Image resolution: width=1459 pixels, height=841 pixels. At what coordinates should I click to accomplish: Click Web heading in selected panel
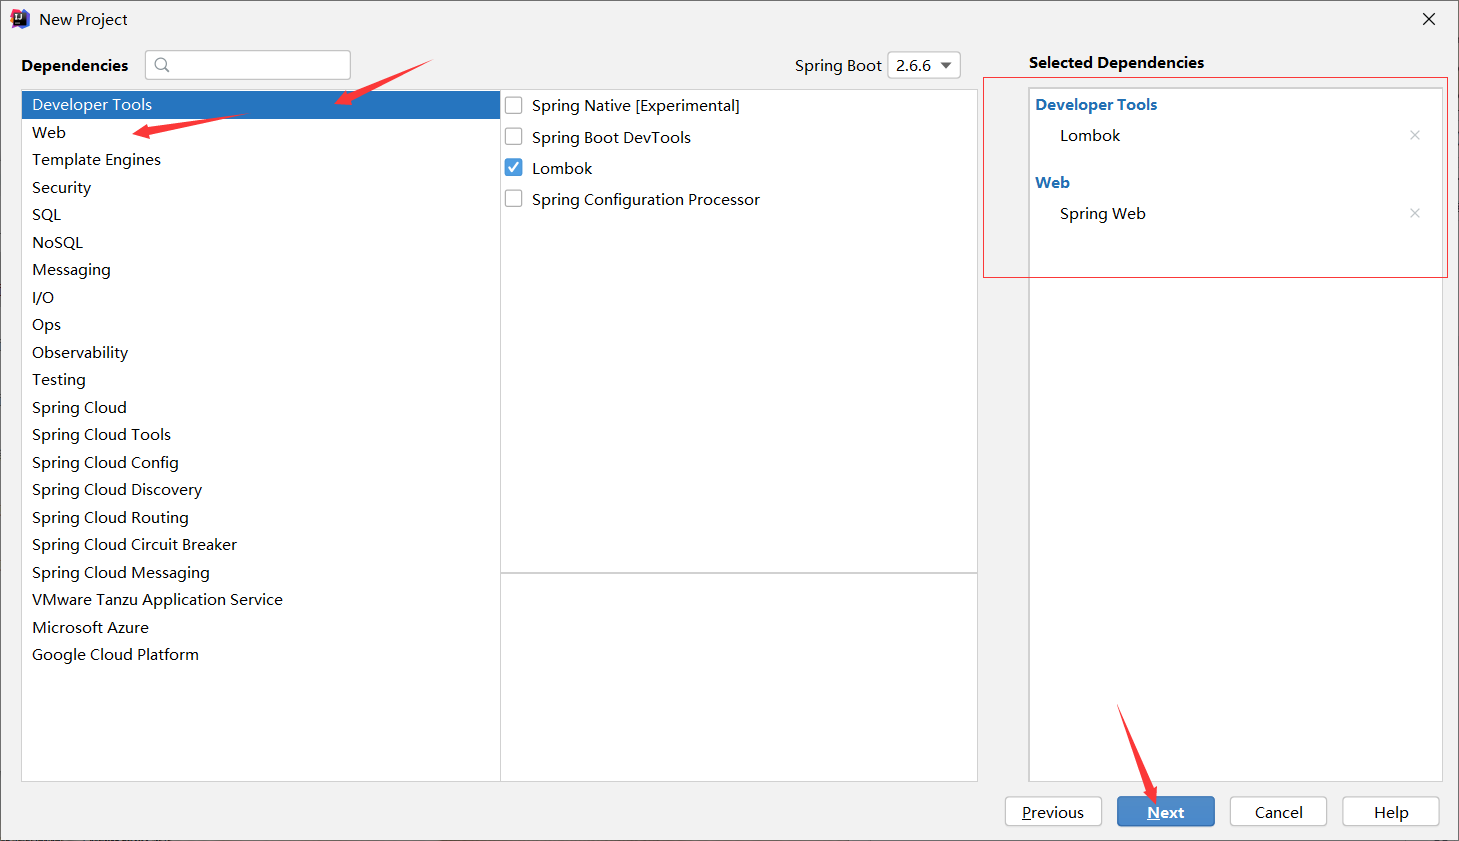[x=1053, y=182]
